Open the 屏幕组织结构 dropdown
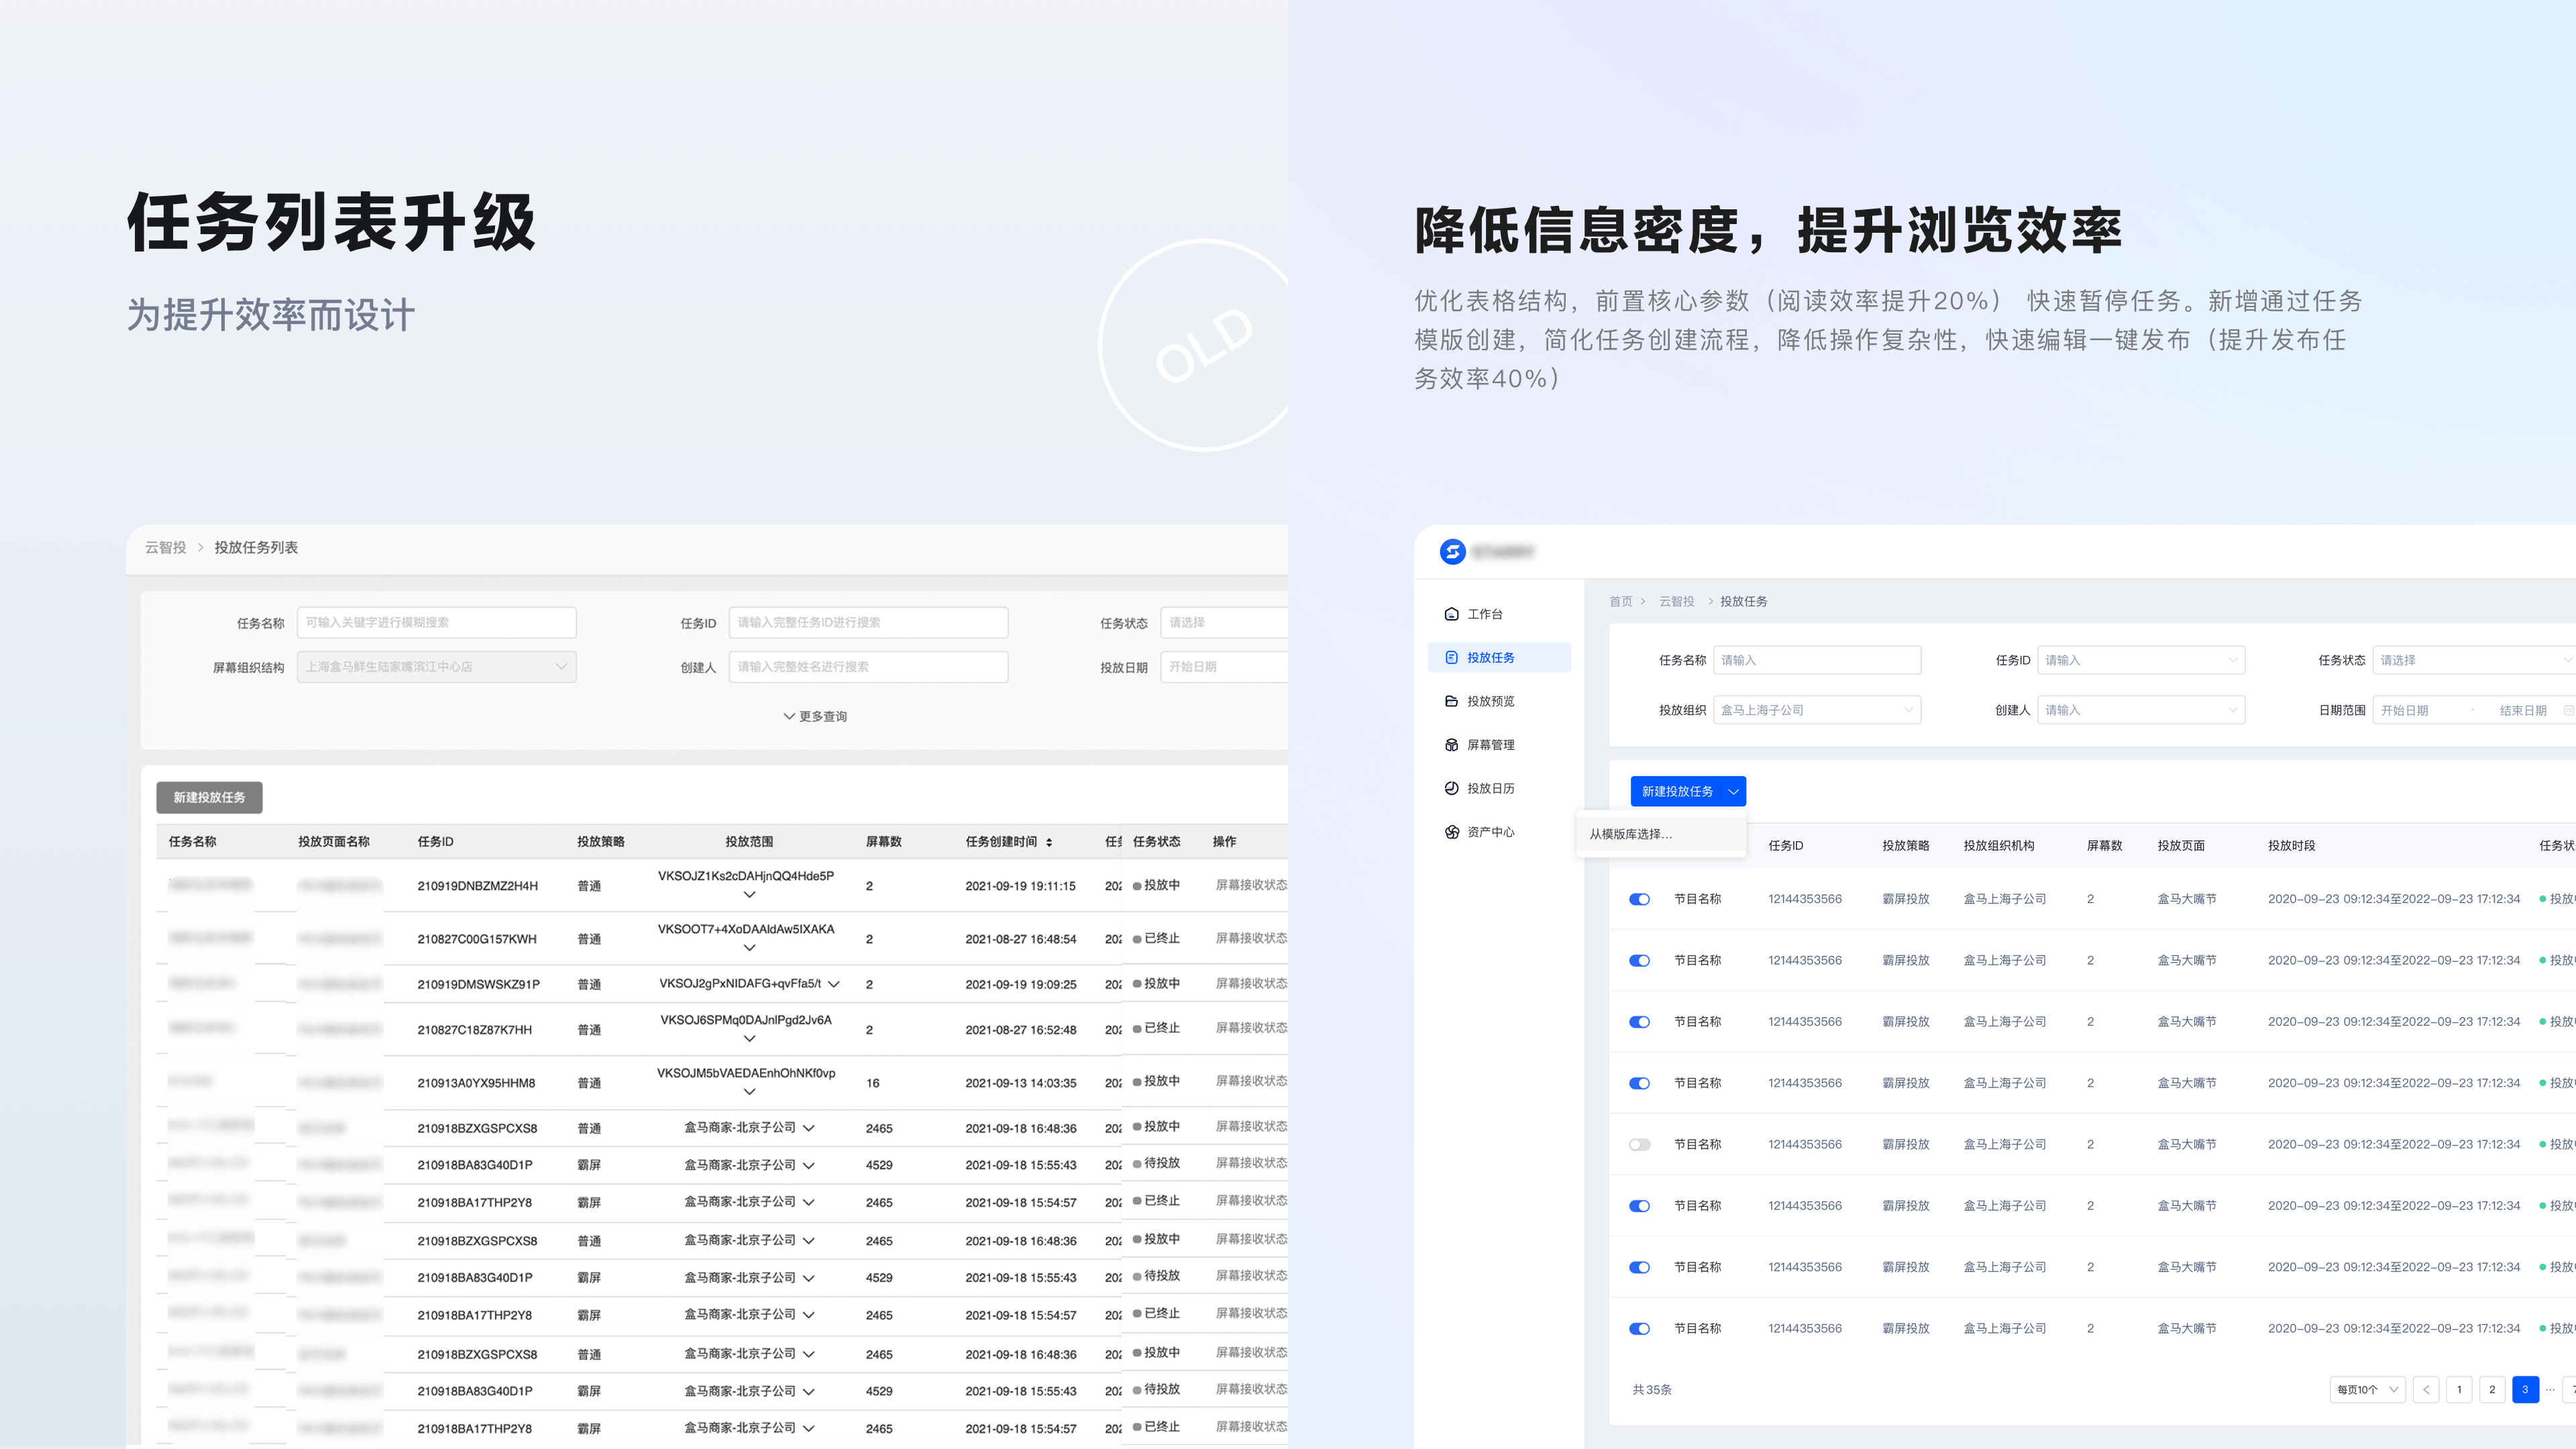This screenshot has width=2576, height=1449. 437,667
